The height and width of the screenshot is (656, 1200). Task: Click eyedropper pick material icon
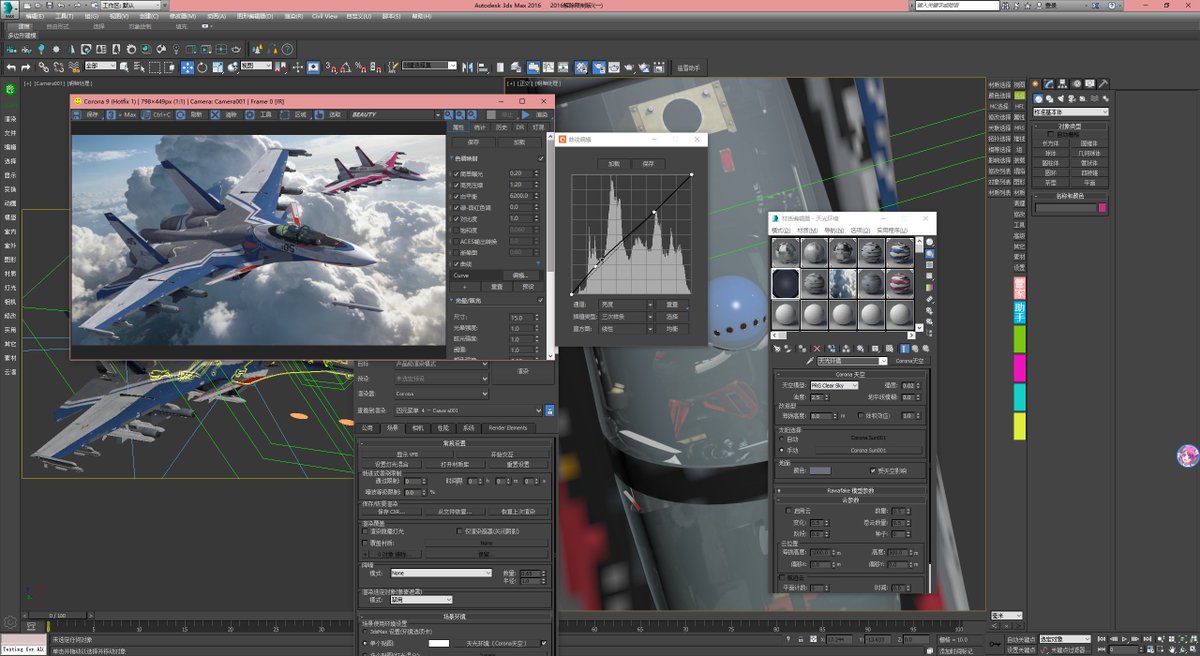click(810, 361)
